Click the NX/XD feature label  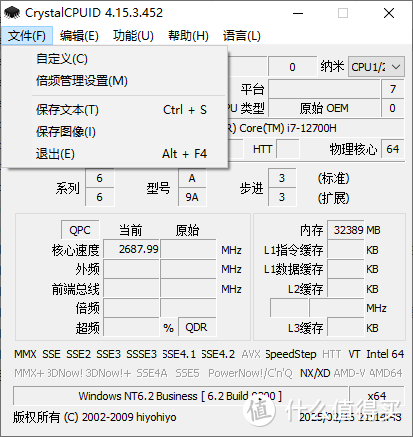click(315, 373)
